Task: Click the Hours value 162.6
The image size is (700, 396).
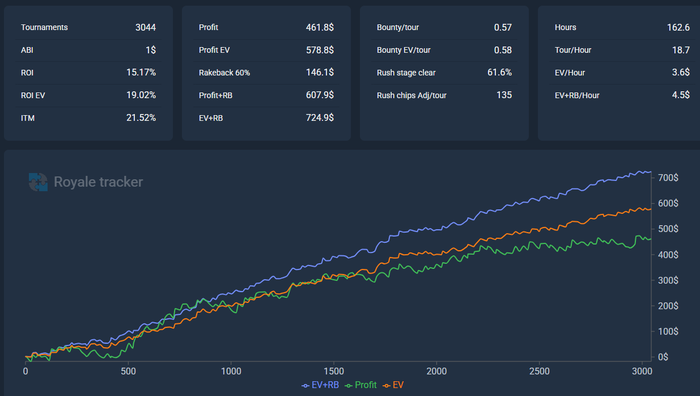Action: pos(678,27)
